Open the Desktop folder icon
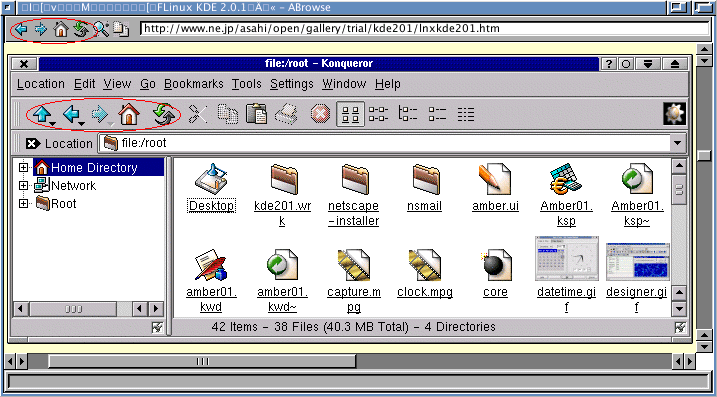 tap(211, 178)
